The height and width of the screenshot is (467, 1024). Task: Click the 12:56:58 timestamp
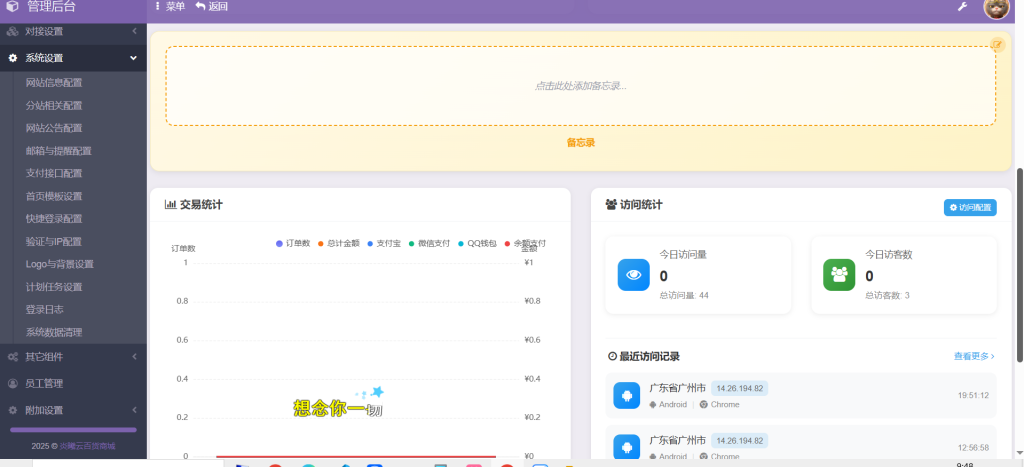coord(973,448)
